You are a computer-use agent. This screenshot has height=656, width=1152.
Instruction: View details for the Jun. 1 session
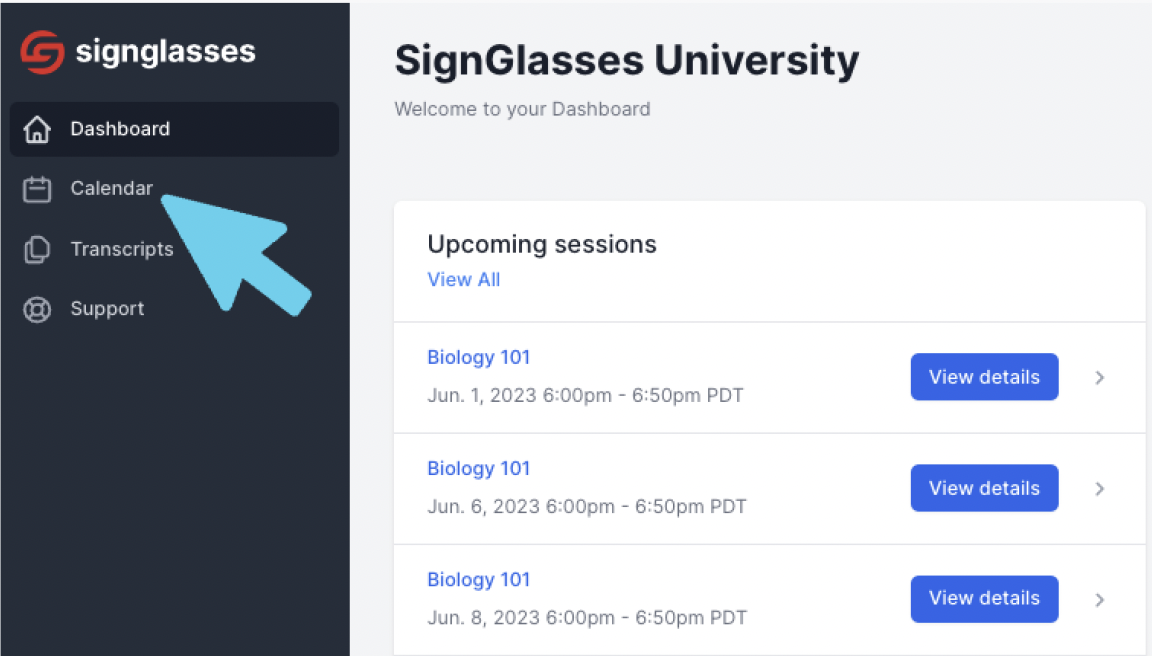984,377
